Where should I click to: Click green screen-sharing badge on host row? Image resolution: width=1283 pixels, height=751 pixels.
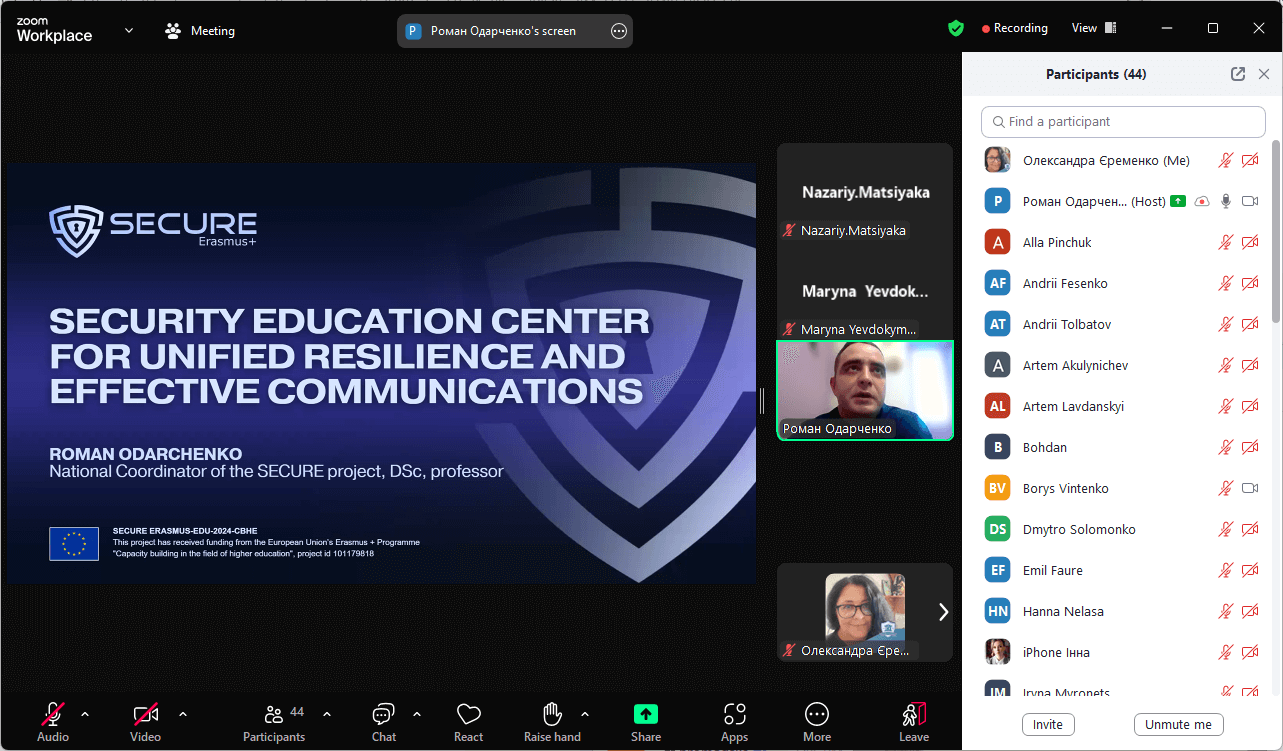(x=1178, y=201)
